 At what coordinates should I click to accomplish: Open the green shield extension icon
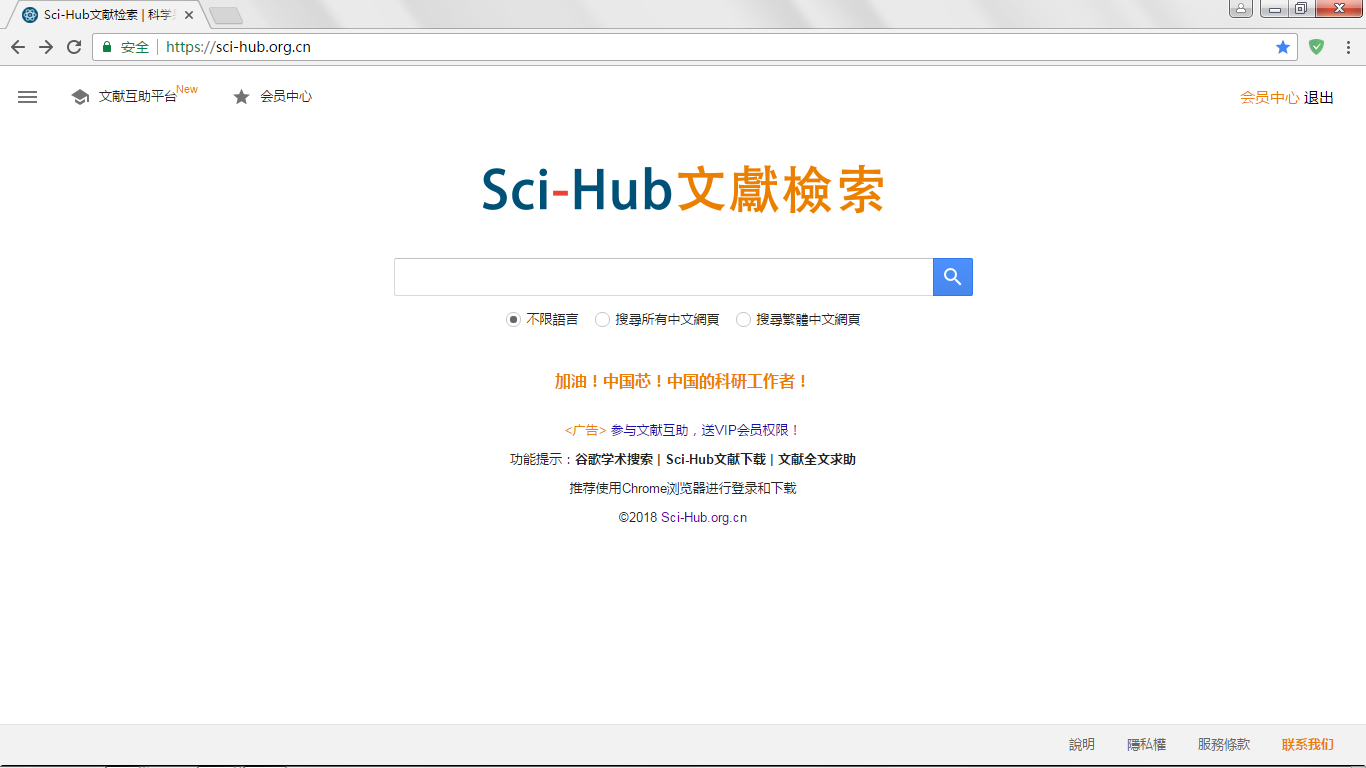[1315, 46]
